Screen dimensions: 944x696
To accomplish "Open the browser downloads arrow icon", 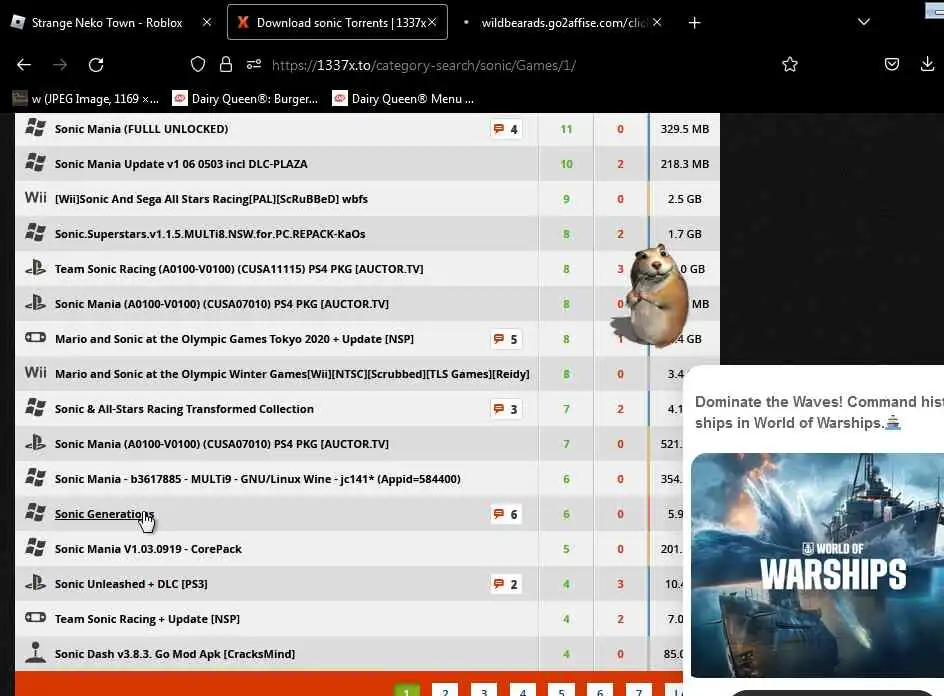I will tap(927, 64).
